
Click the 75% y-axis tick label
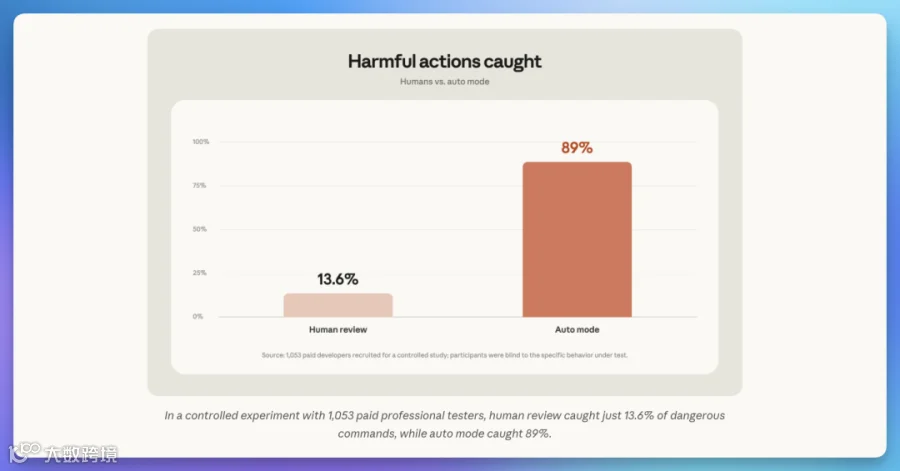199,185
